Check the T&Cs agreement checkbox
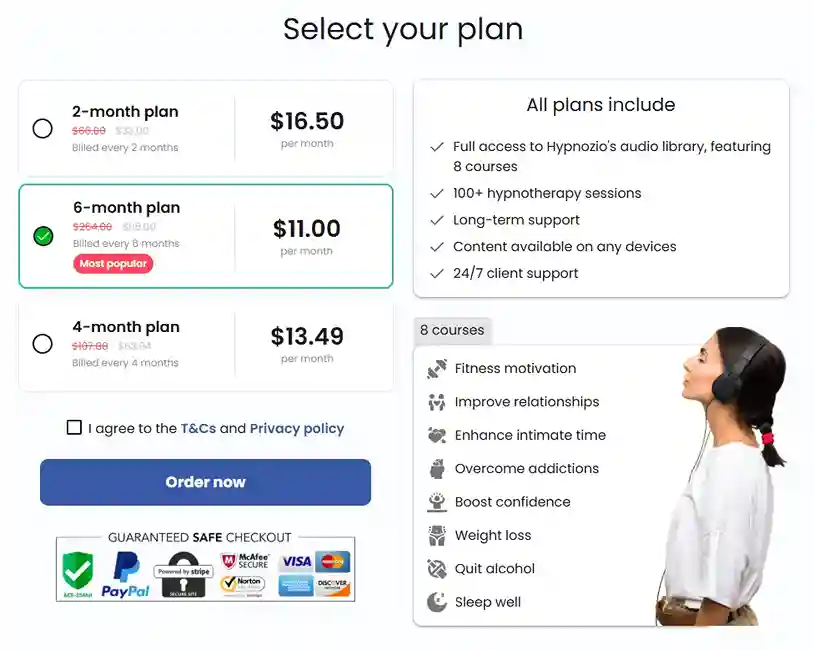 74,427
